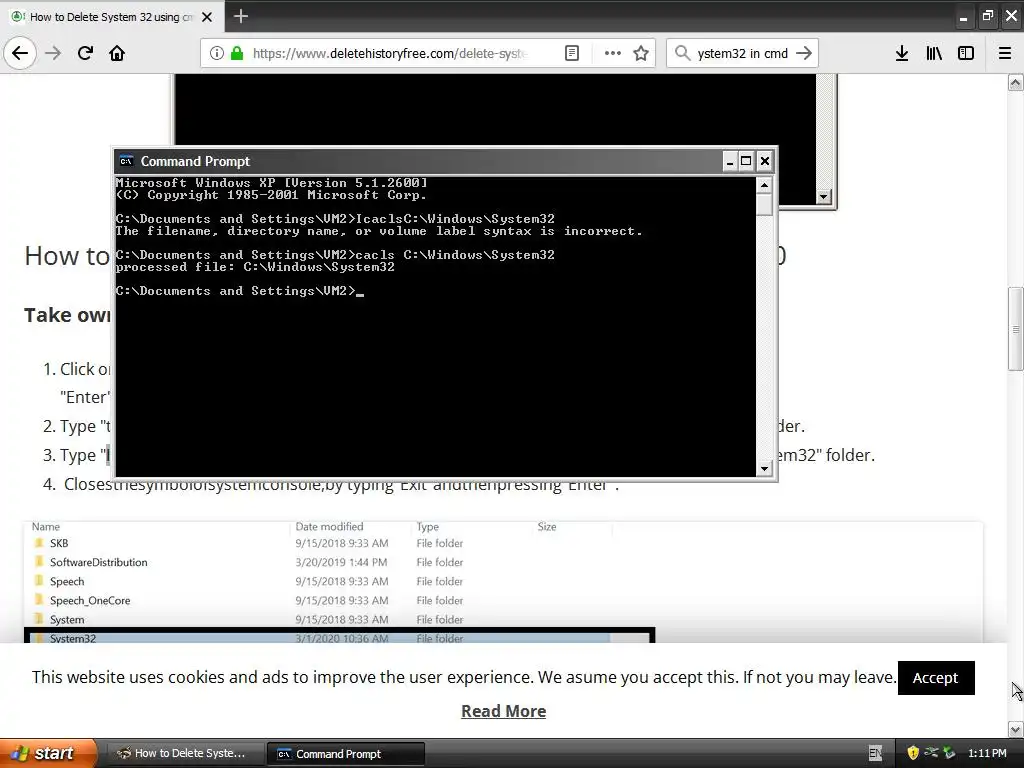The height and width of the screenshot is (768, 1024).
Task: Click the Date modified column header
Action: (329, 526)
